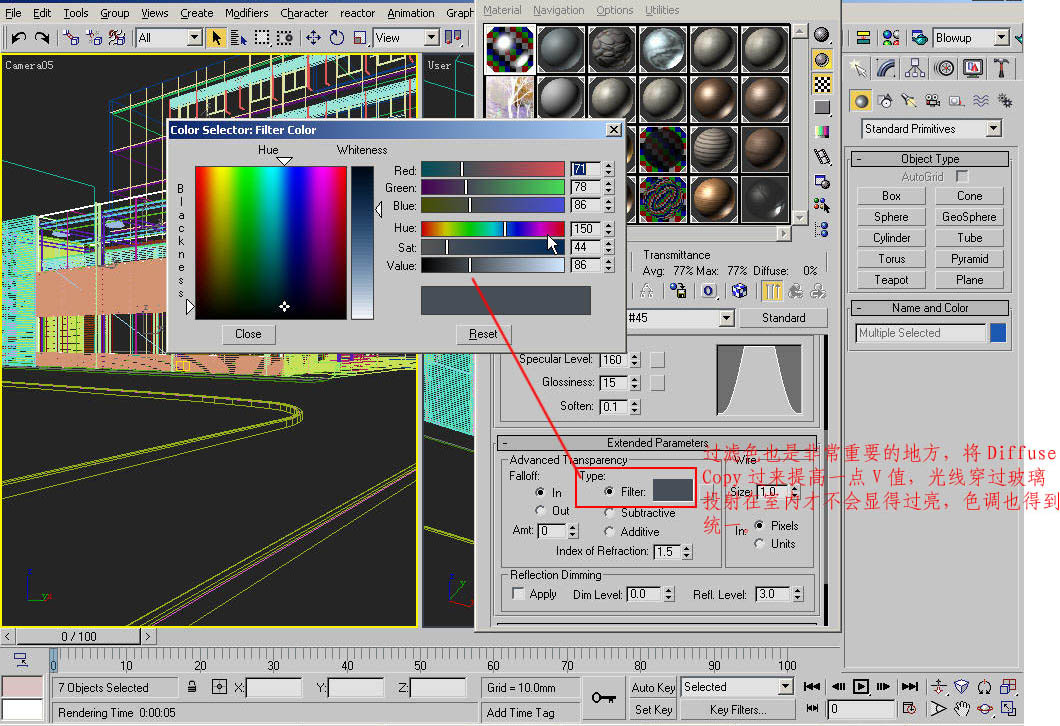
Task: Toggle checkered background in Material Editor
Action: pyautogui.click(x=822, y=84)
